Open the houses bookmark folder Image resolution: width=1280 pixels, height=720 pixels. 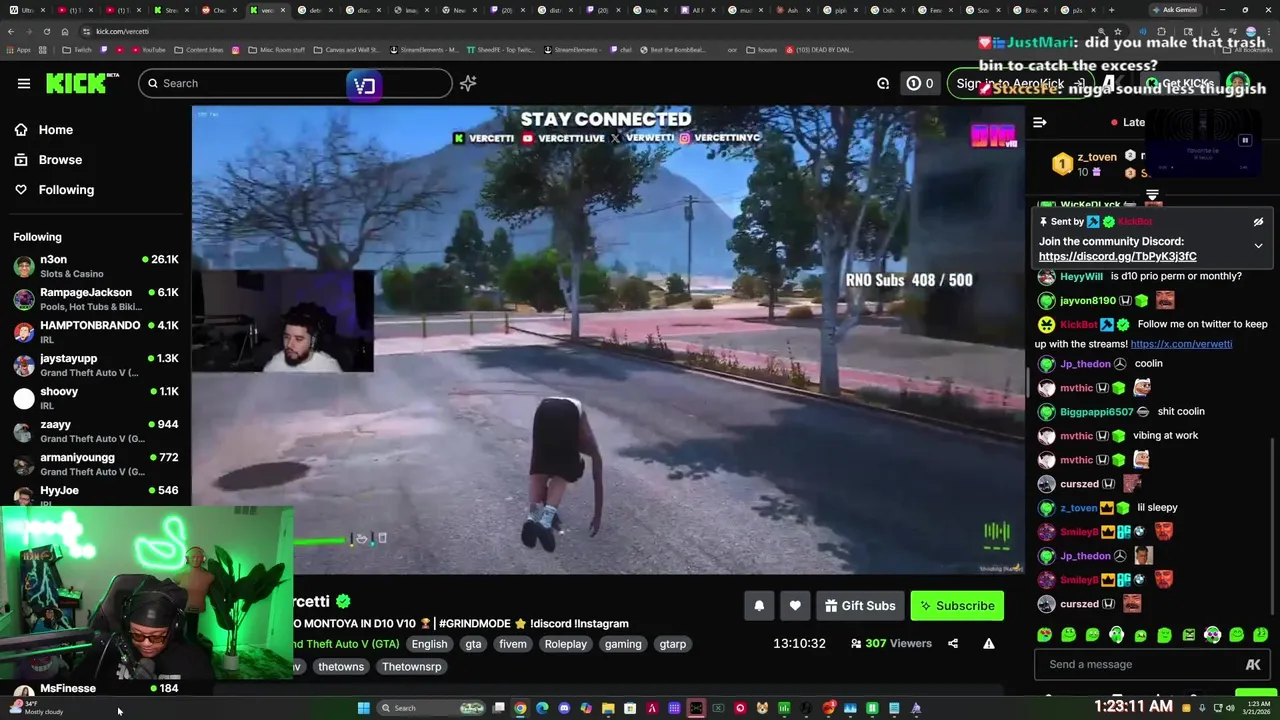coord(762,50)
